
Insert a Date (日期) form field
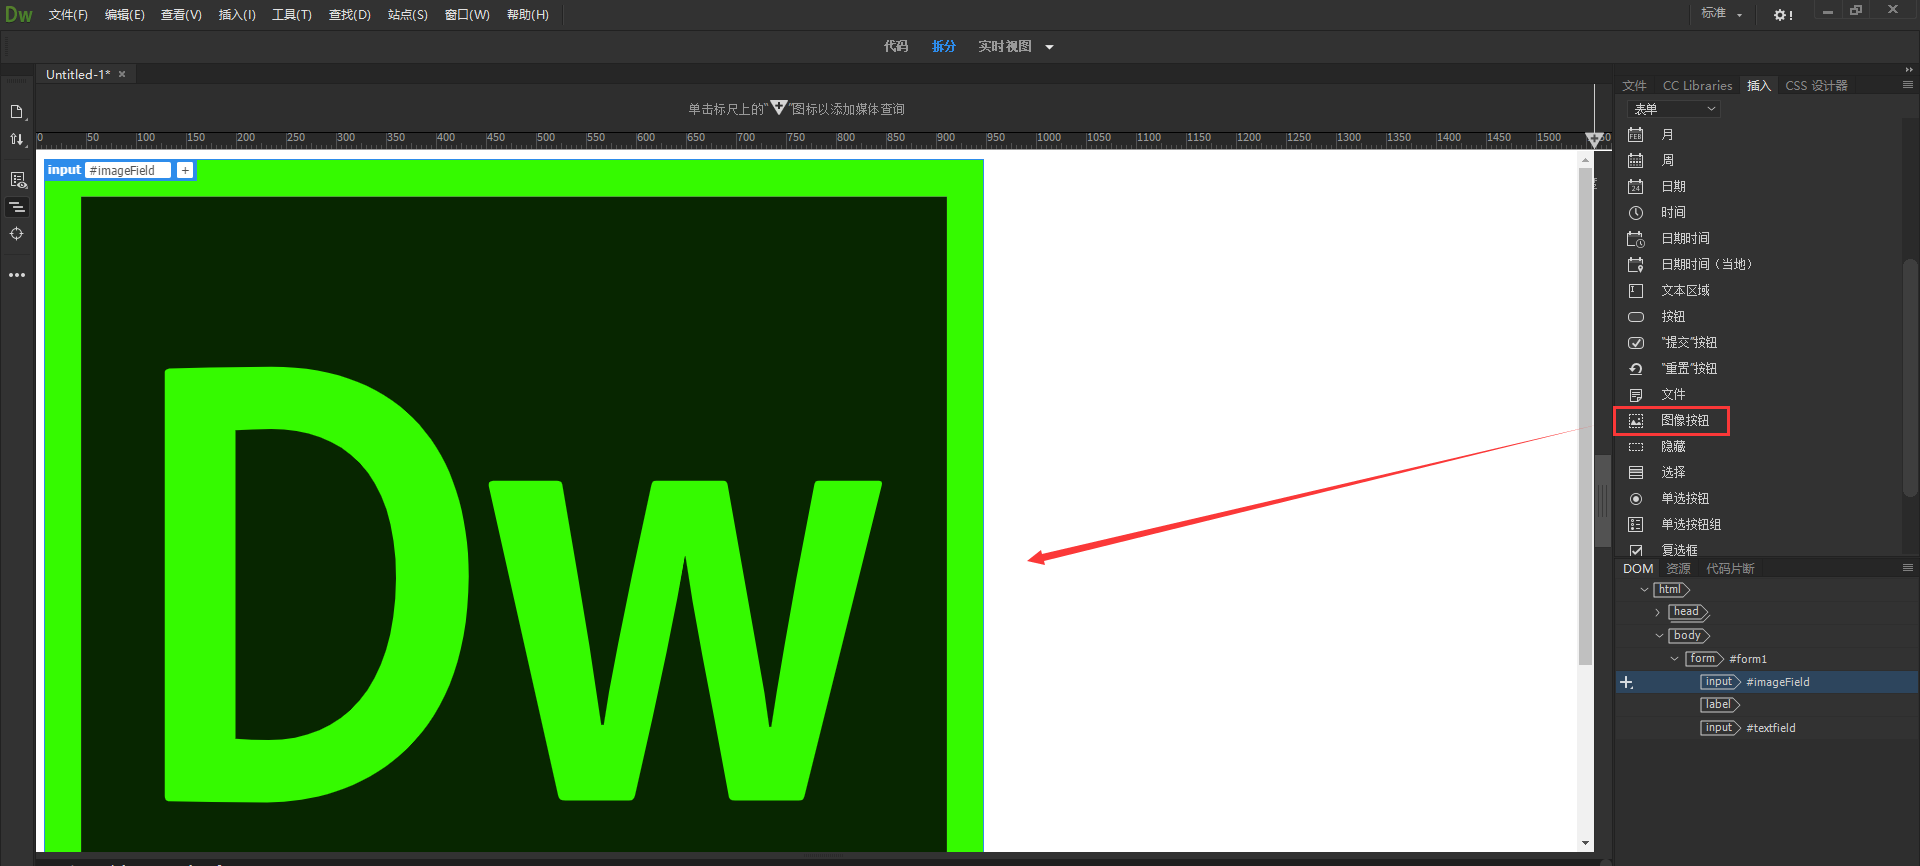[x=1672, y=186]
